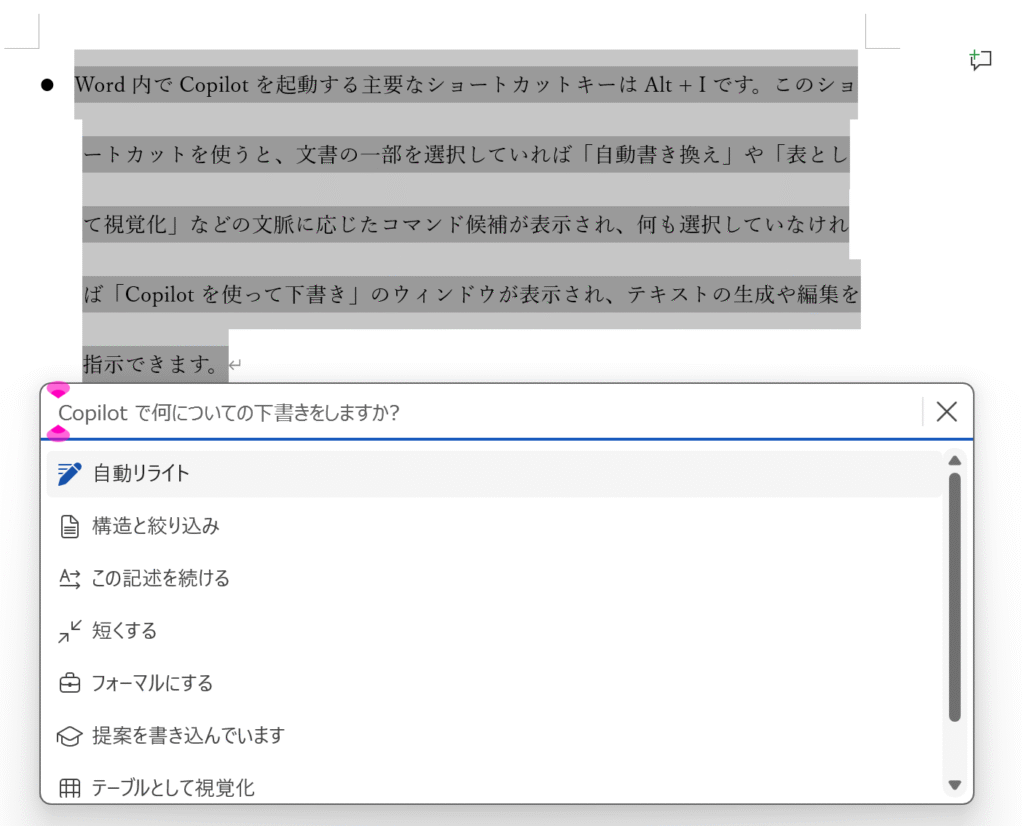Click the upper pink selection handle

point(59,389)
